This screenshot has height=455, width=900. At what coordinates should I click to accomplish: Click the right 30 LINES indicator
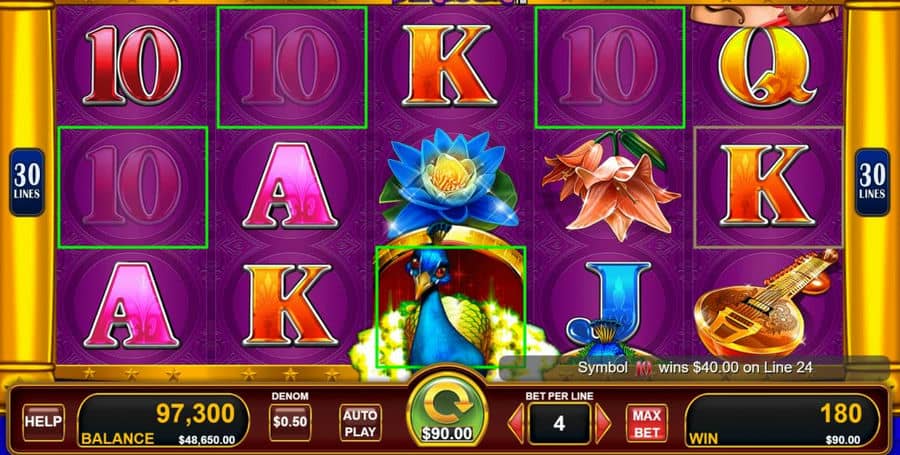pos(872,182)
